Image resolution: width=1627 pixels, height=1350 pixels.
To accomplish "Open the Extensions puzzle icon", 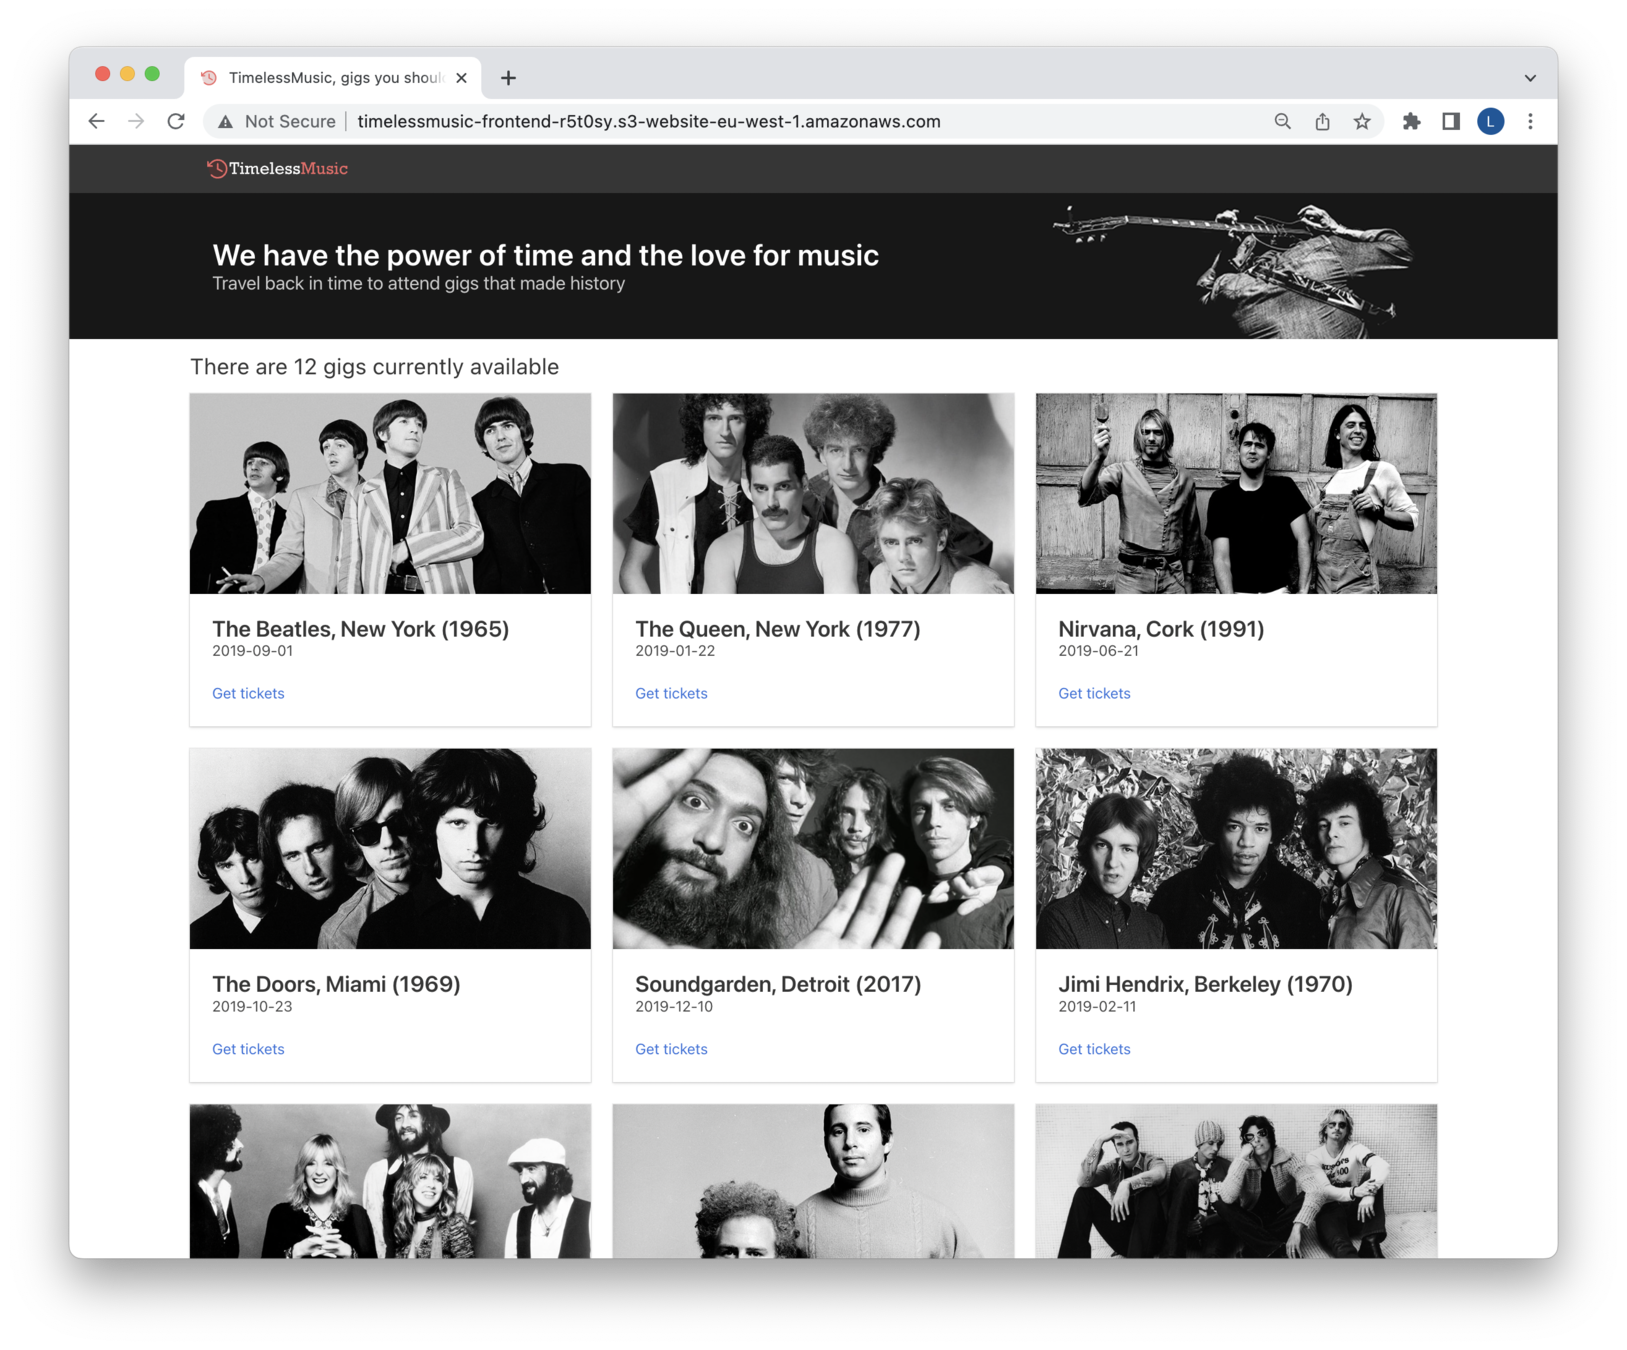I will 1411,121.
